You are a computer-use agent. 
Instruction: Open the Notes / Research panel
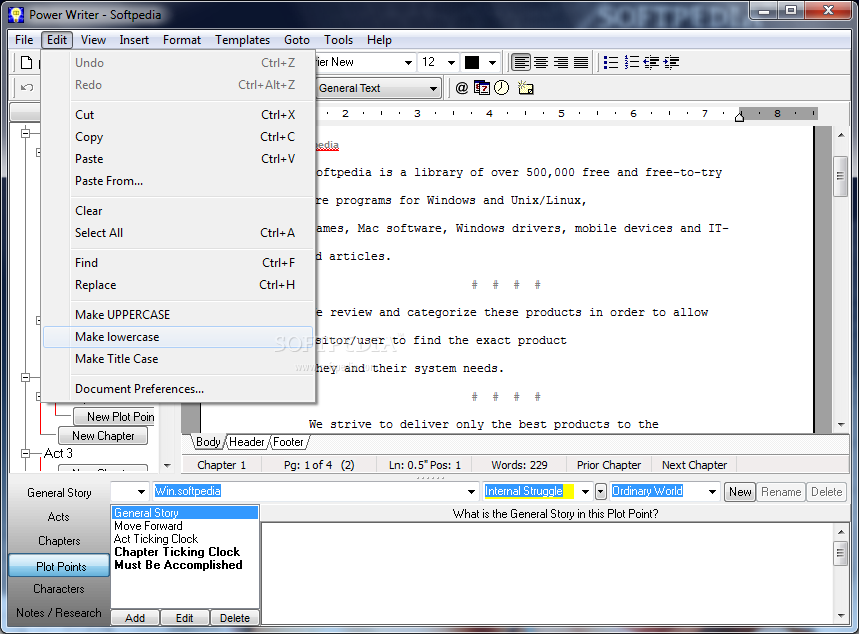point(59,613)
